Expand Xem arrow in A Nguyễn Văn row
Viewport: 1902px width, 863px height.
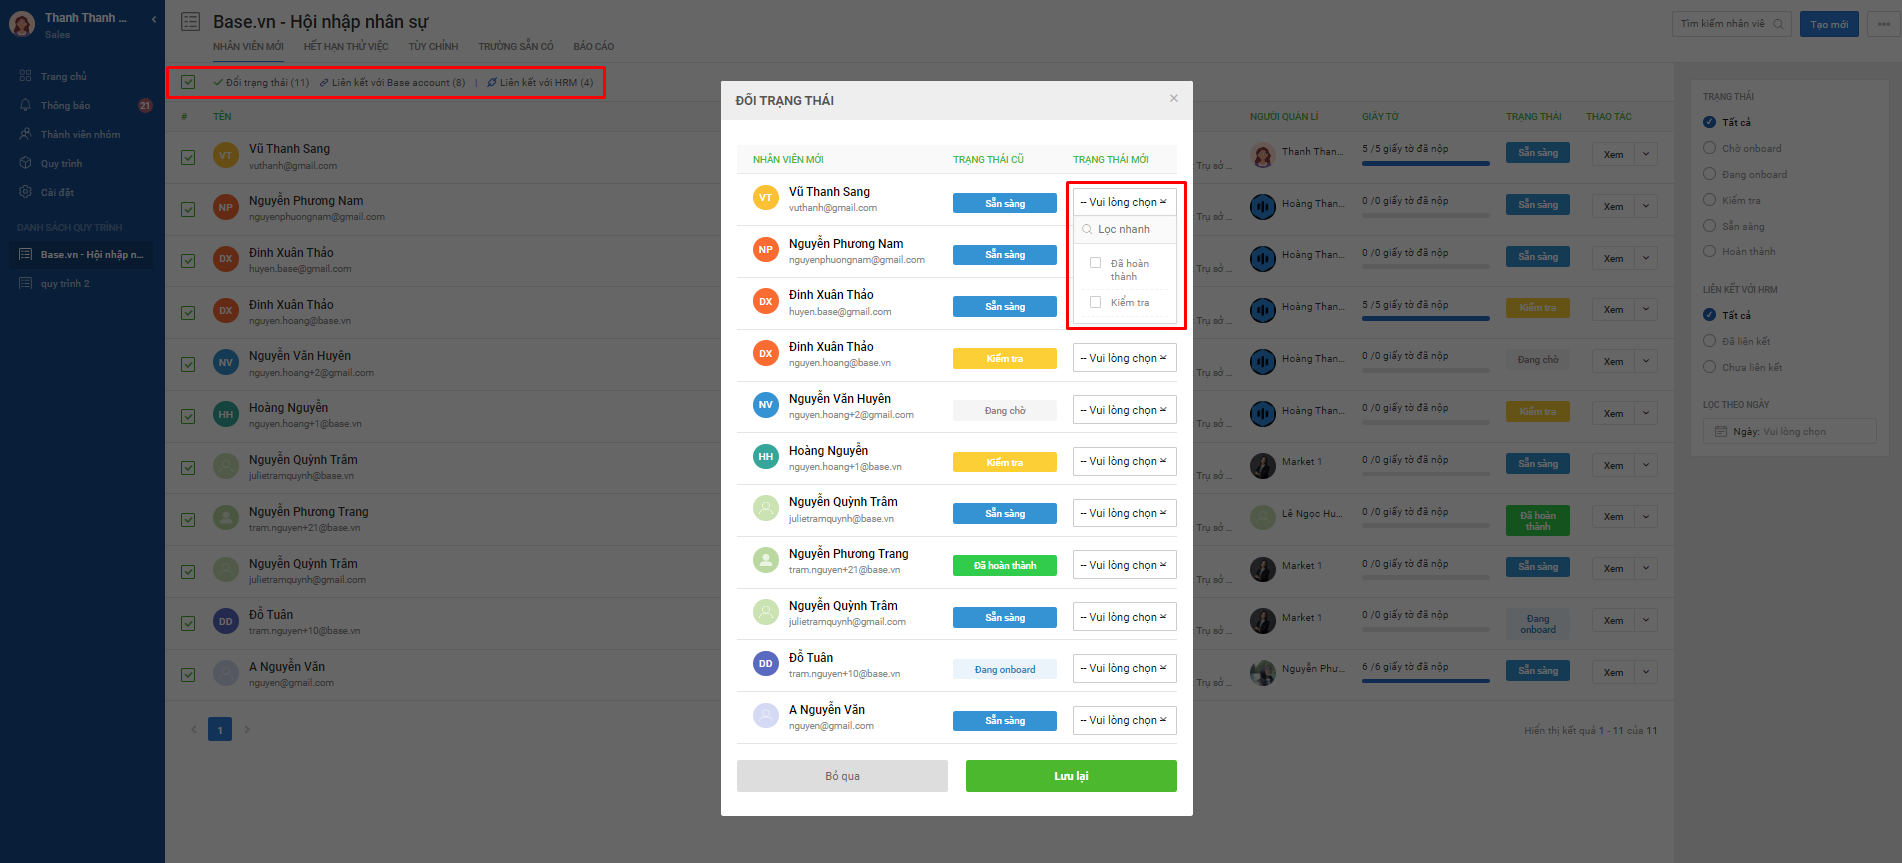[x=1646, y=672]
